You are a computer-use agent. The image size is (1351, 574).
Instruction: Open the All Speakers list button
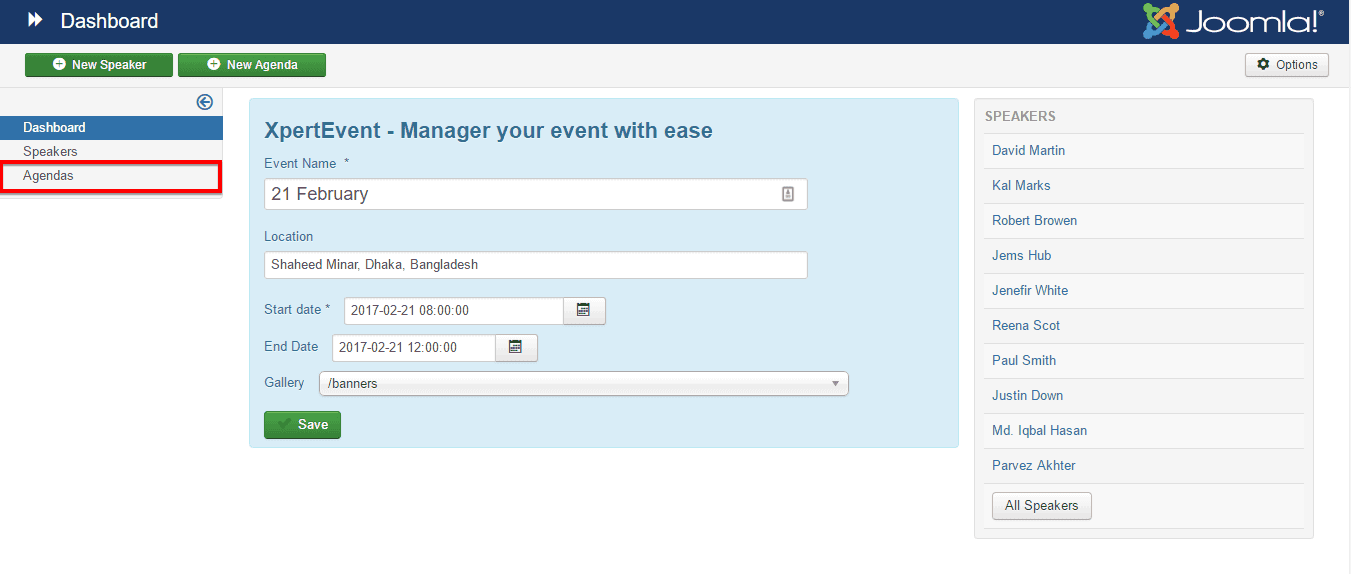pos(1041,506)
